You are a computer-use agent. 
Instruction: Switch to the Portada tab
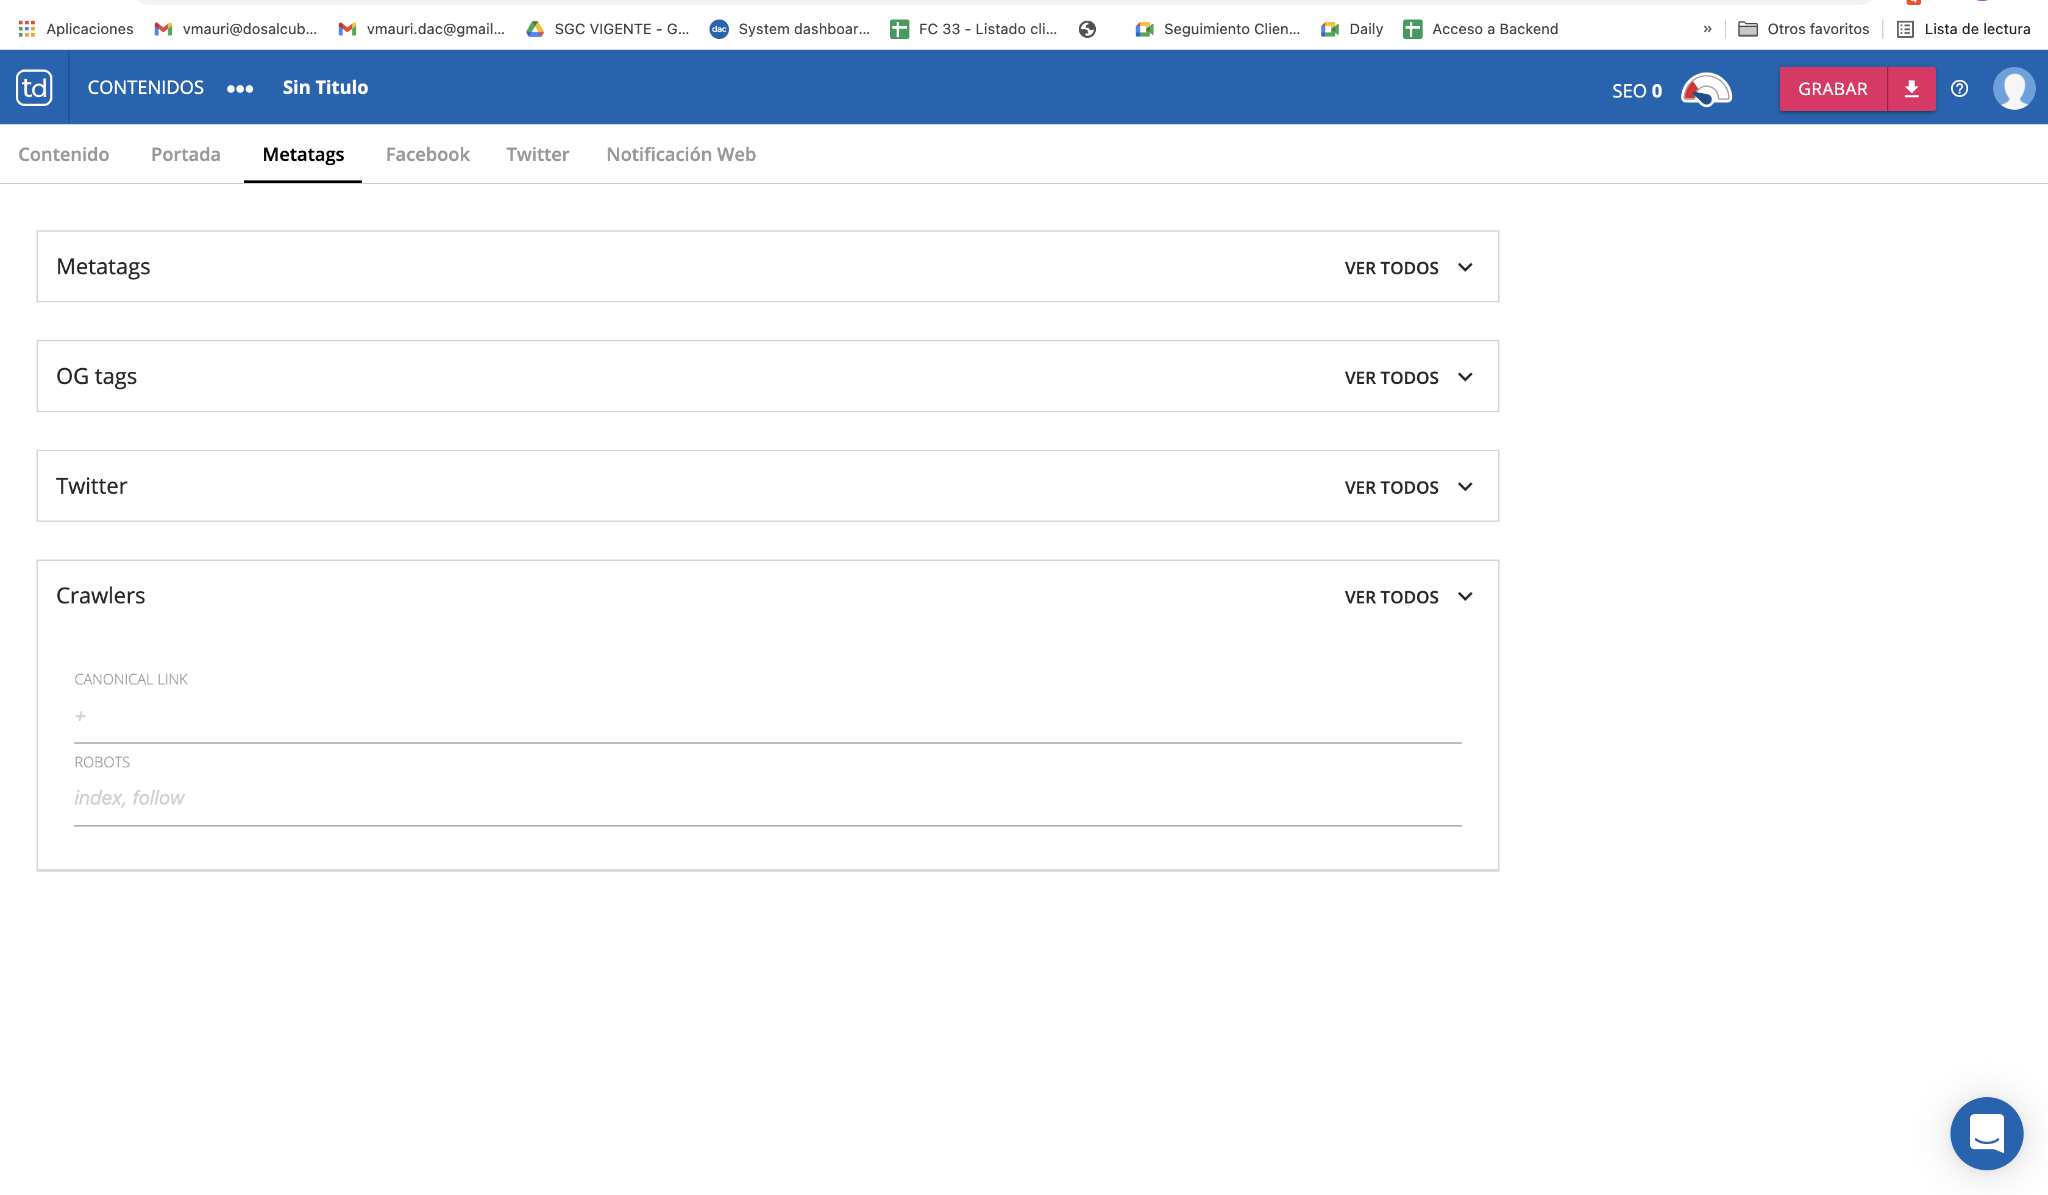(x=186, y=155)
